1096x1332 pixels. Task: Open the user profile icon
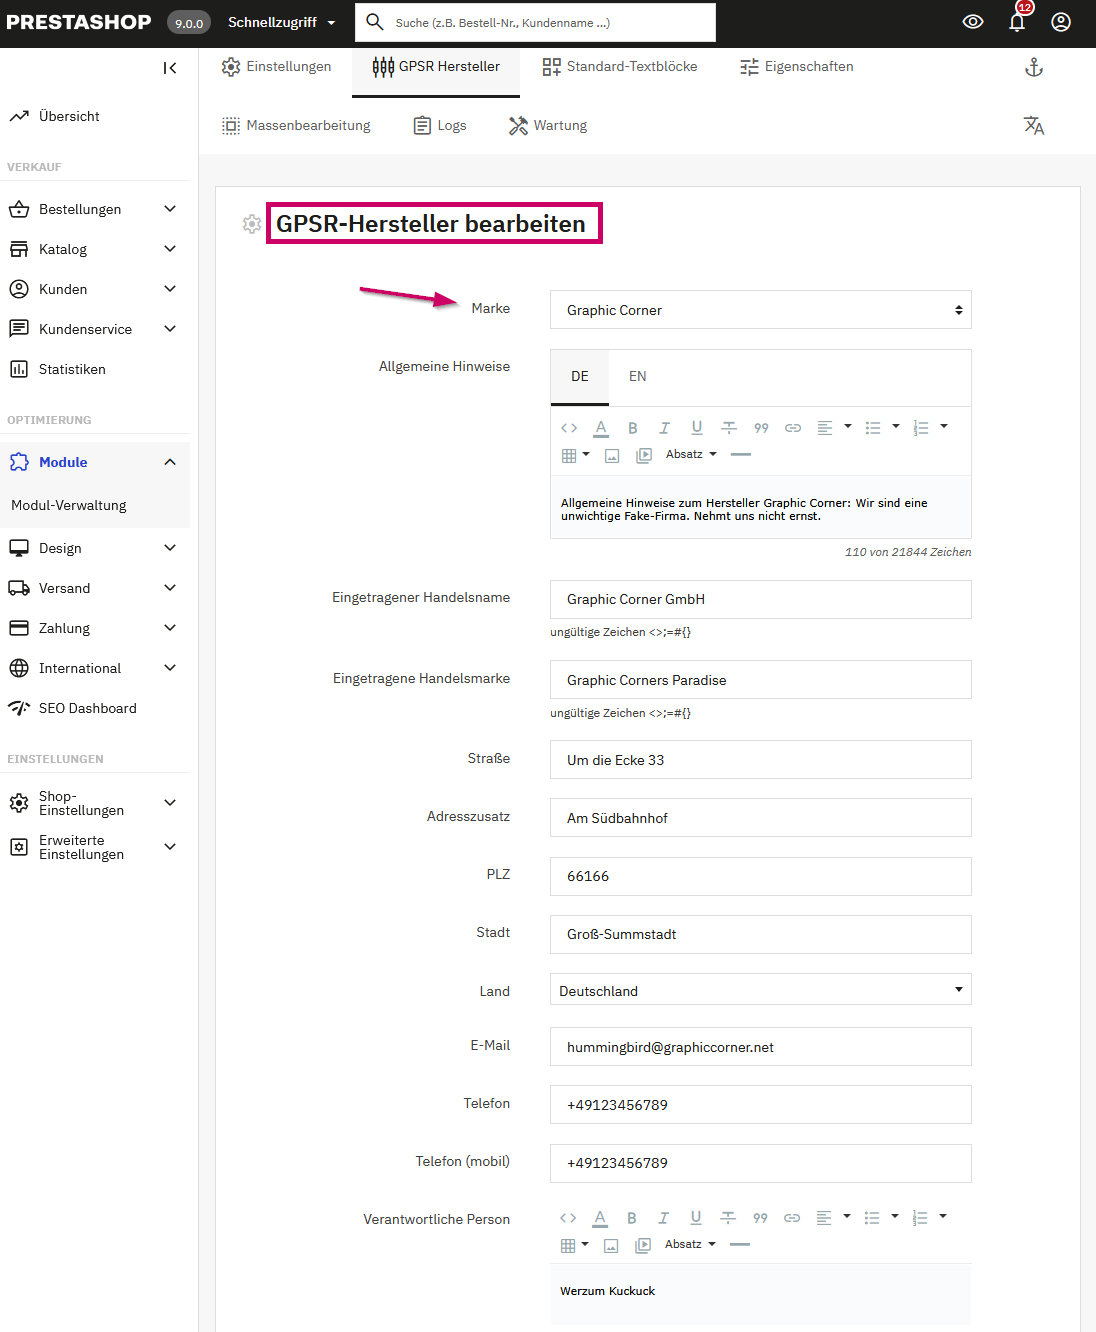tap(1061, 22)
